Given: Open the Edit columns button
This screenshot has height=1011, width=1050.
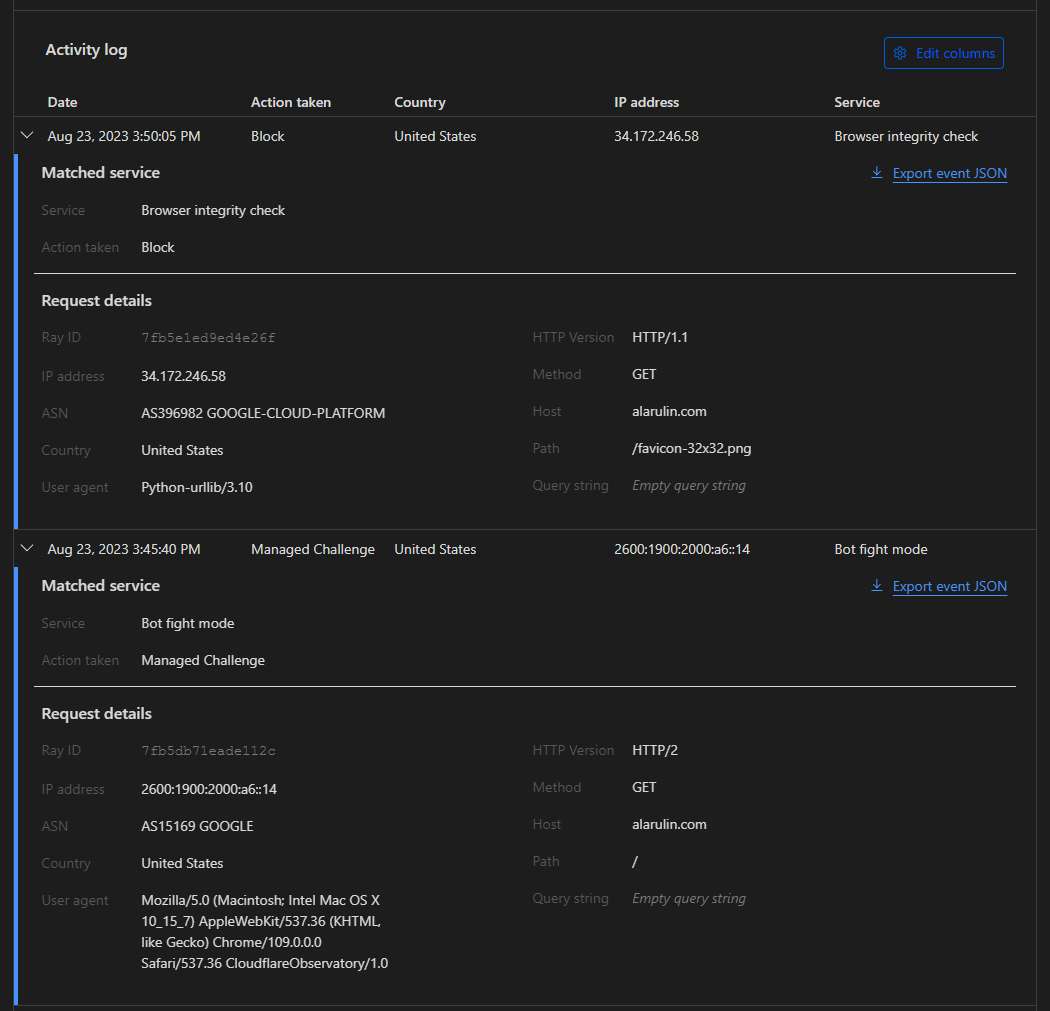Looking at the screenshot, I should [943, 53].
